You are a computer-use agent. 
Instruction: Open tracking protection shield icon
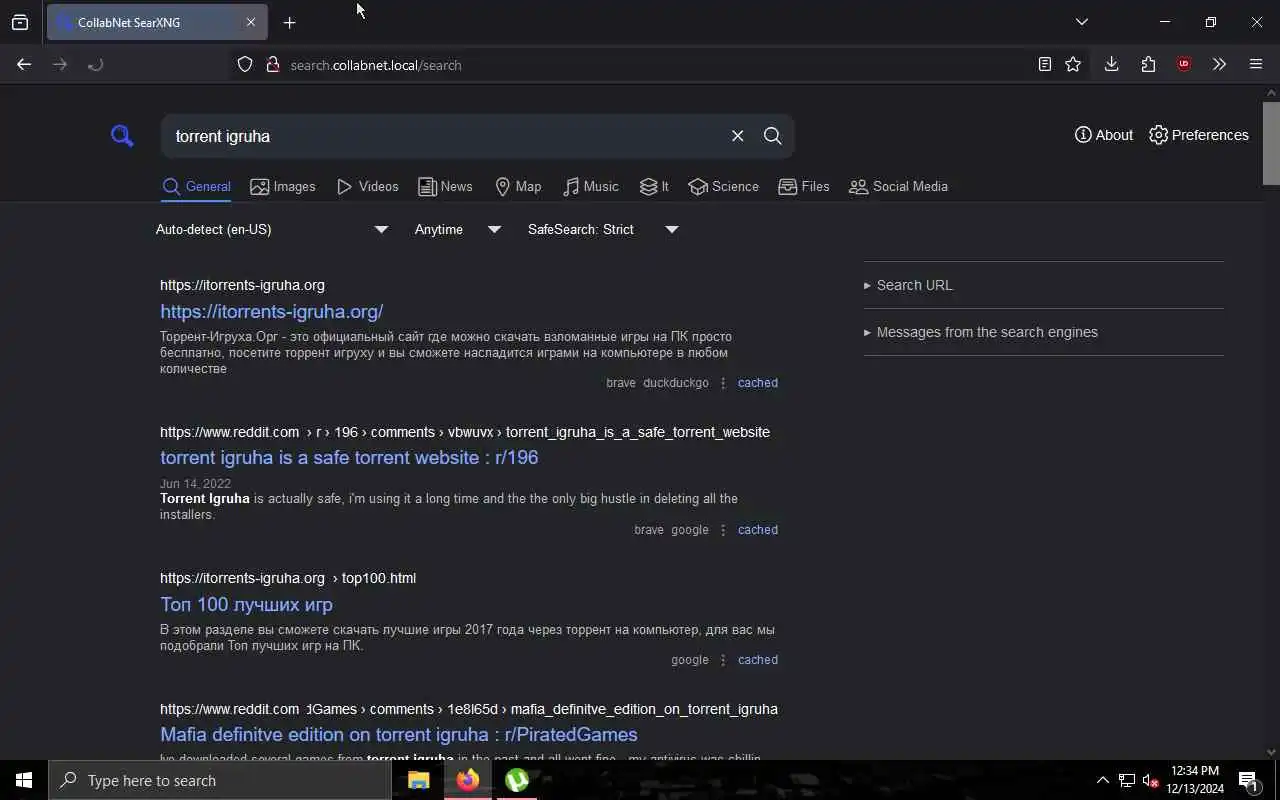(245, 65)
